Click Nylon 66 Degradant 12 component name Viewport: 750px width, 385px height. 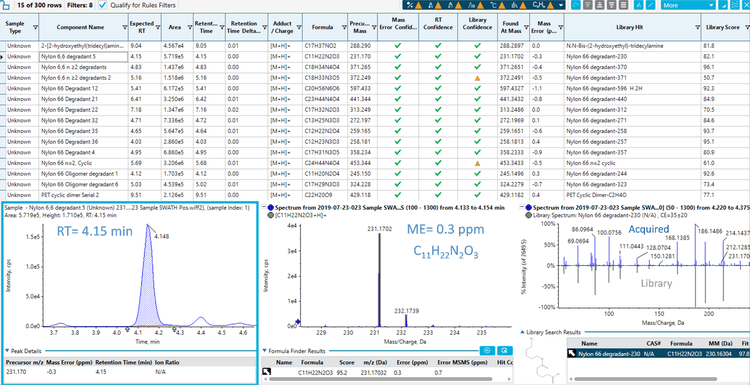click(x=70, y=88)
